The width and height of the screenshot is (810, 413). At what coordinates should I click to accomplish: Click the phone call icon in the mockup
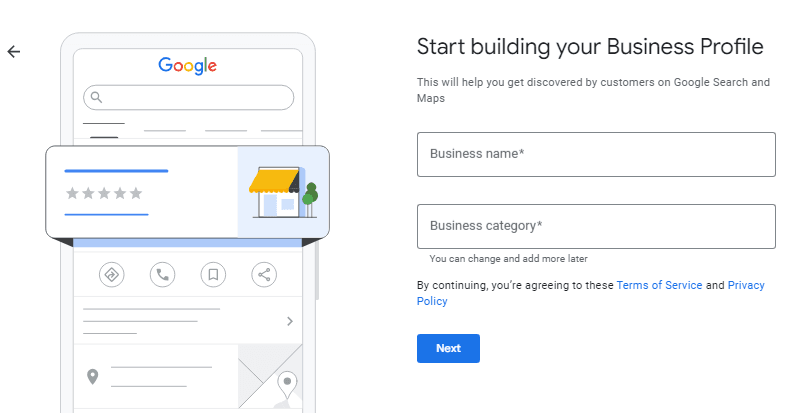[162, 274]
